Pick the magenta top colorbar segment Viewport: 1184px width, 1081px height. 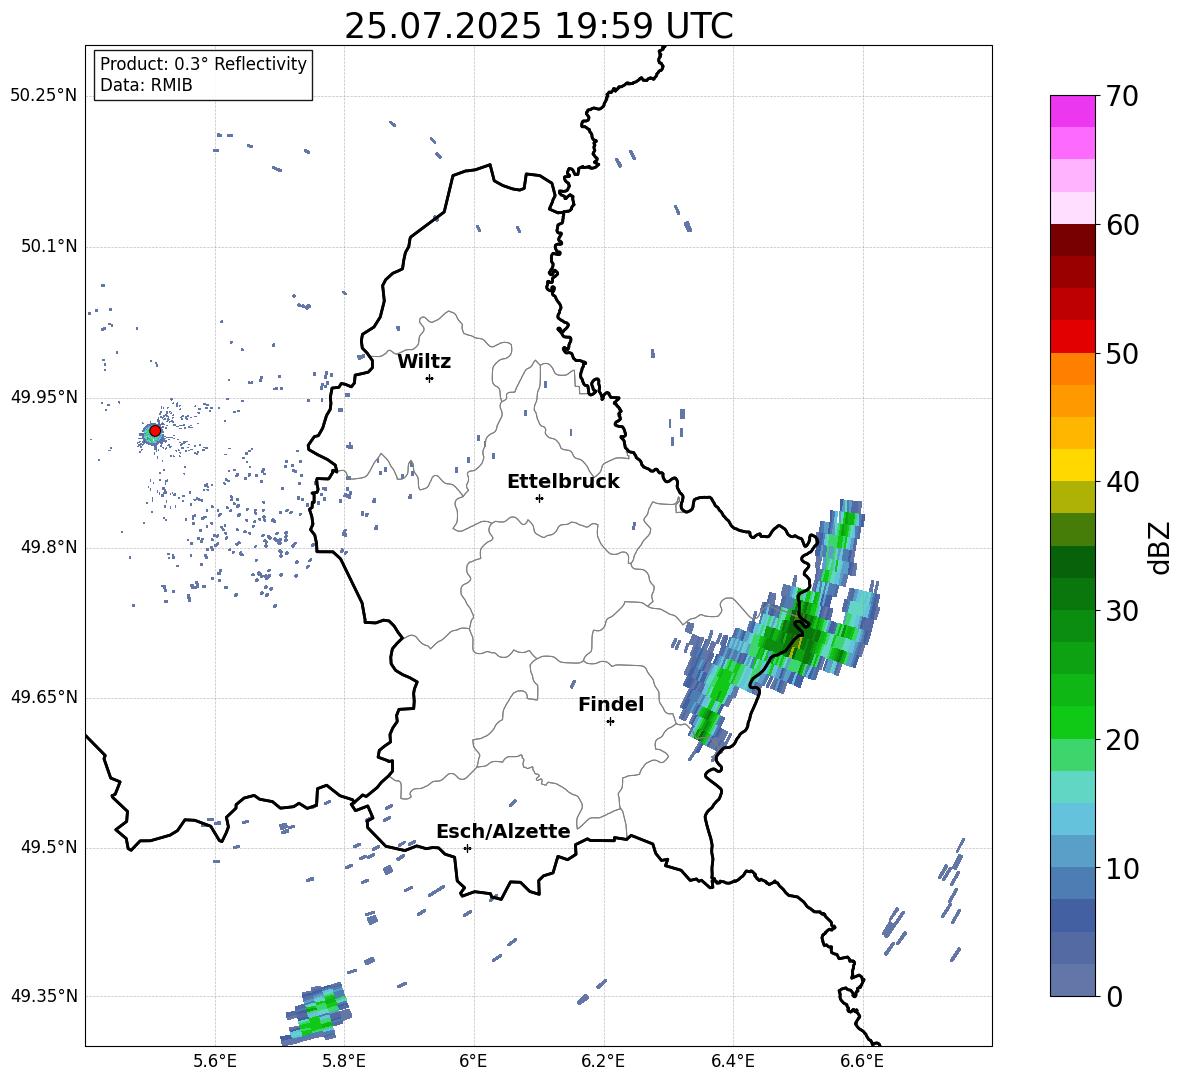coord(1073,112)
